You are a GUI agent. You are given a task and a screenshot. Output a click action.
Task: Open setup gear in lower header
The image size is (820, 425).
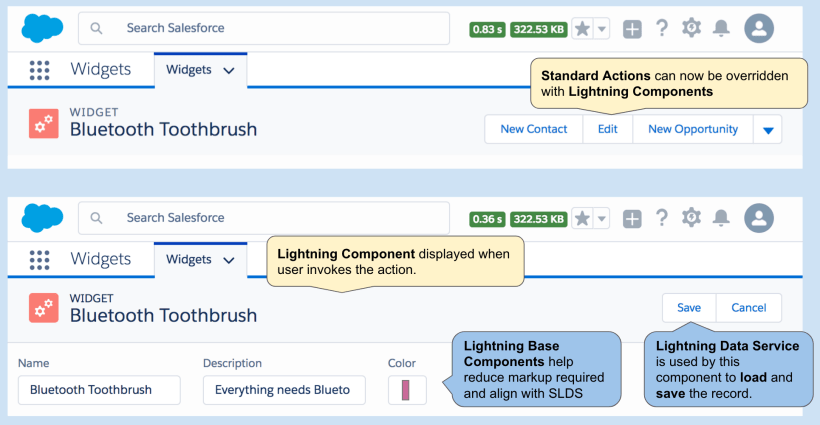click(x=691, y=217)
